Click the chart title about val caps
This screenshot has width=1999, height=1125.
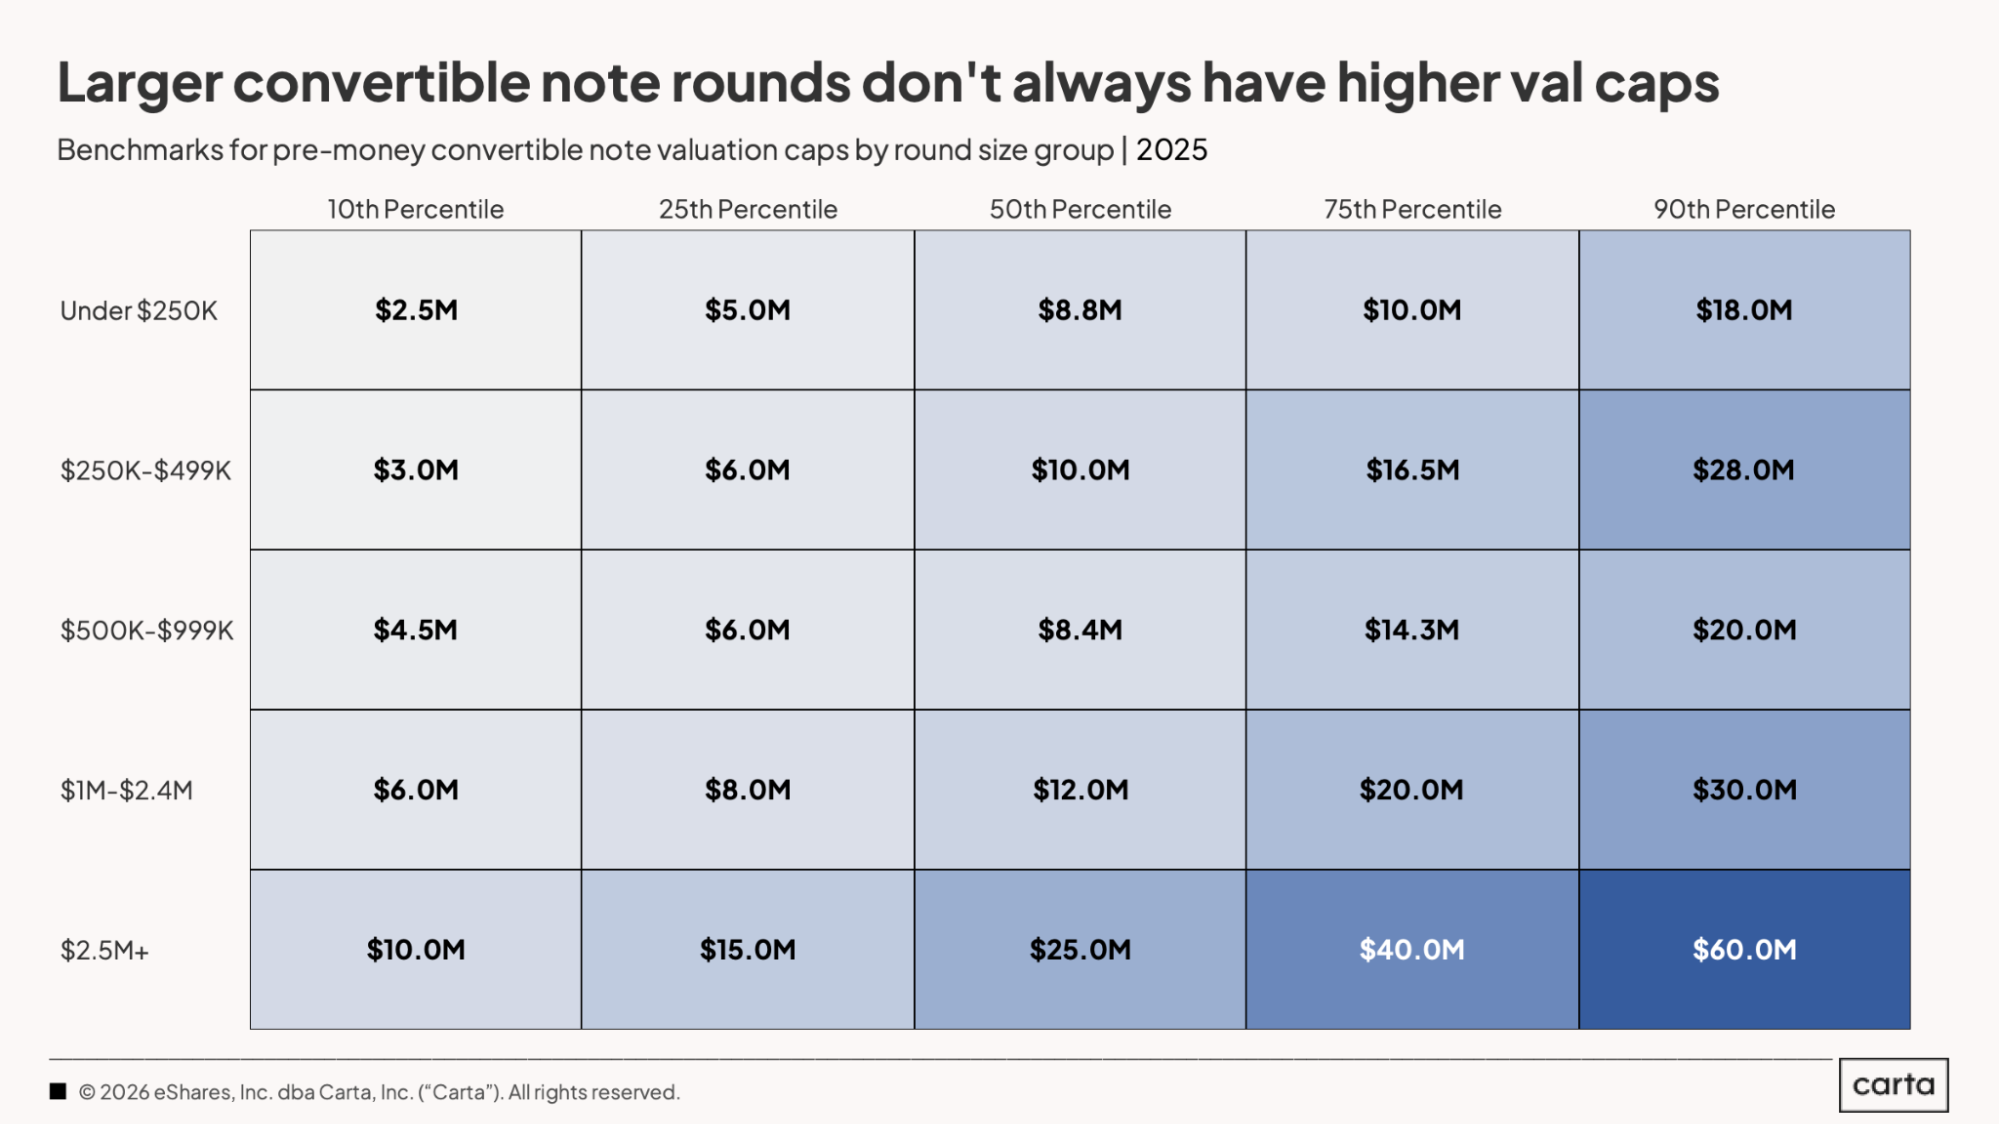click(x=888, y=82)
